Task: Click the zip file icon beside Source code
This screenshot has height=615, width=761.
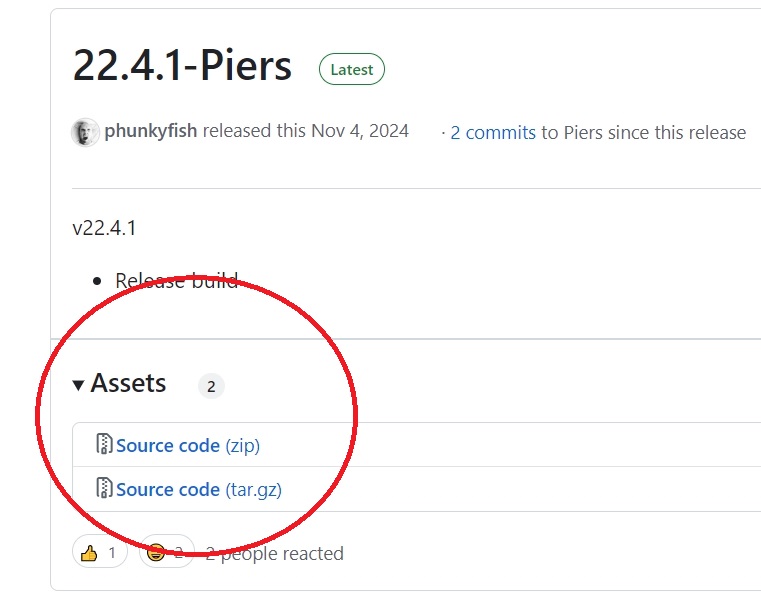Action: tap(104, 444)
